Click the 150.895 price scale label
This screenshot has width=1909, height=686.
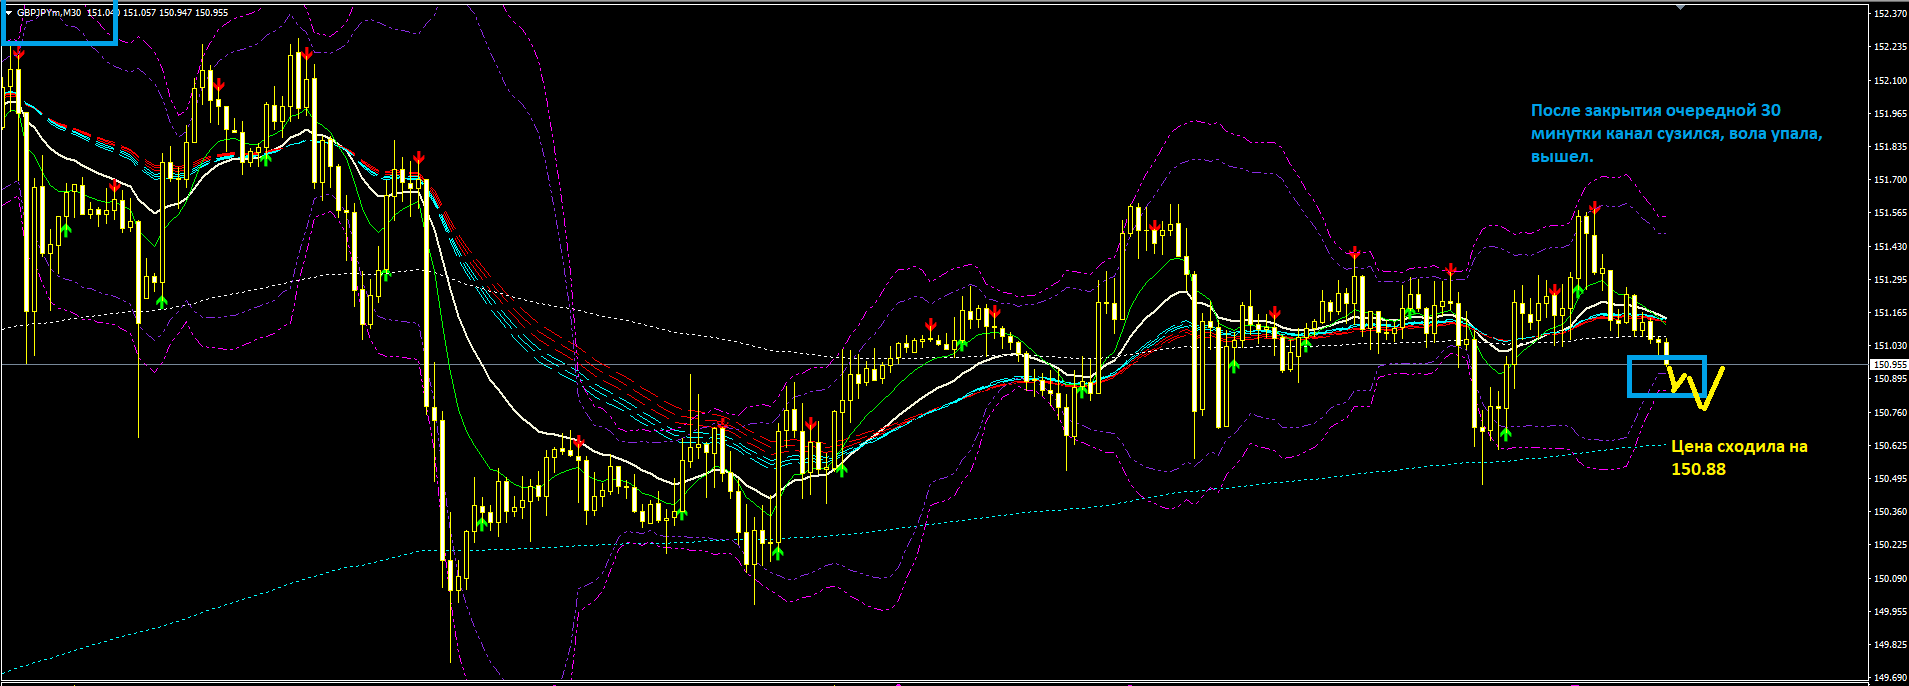point(1890,379)
